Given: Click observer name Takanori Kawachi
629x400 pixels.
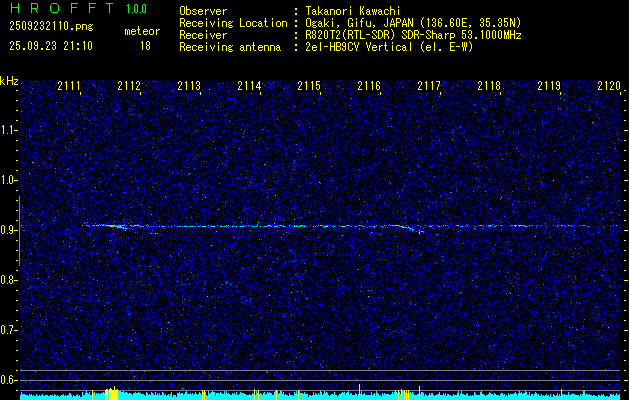Looking at the screenshot, I should pyautogui.click(x=353, y=11).
